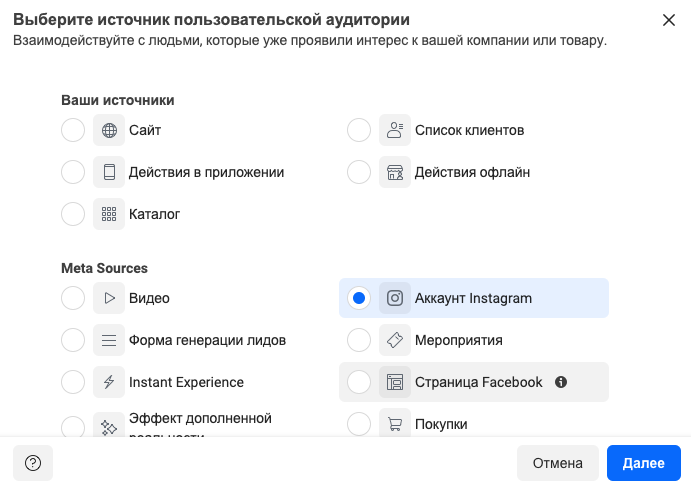Select the Сайт radio button
691x486 pixels.
tap(73, 130)
